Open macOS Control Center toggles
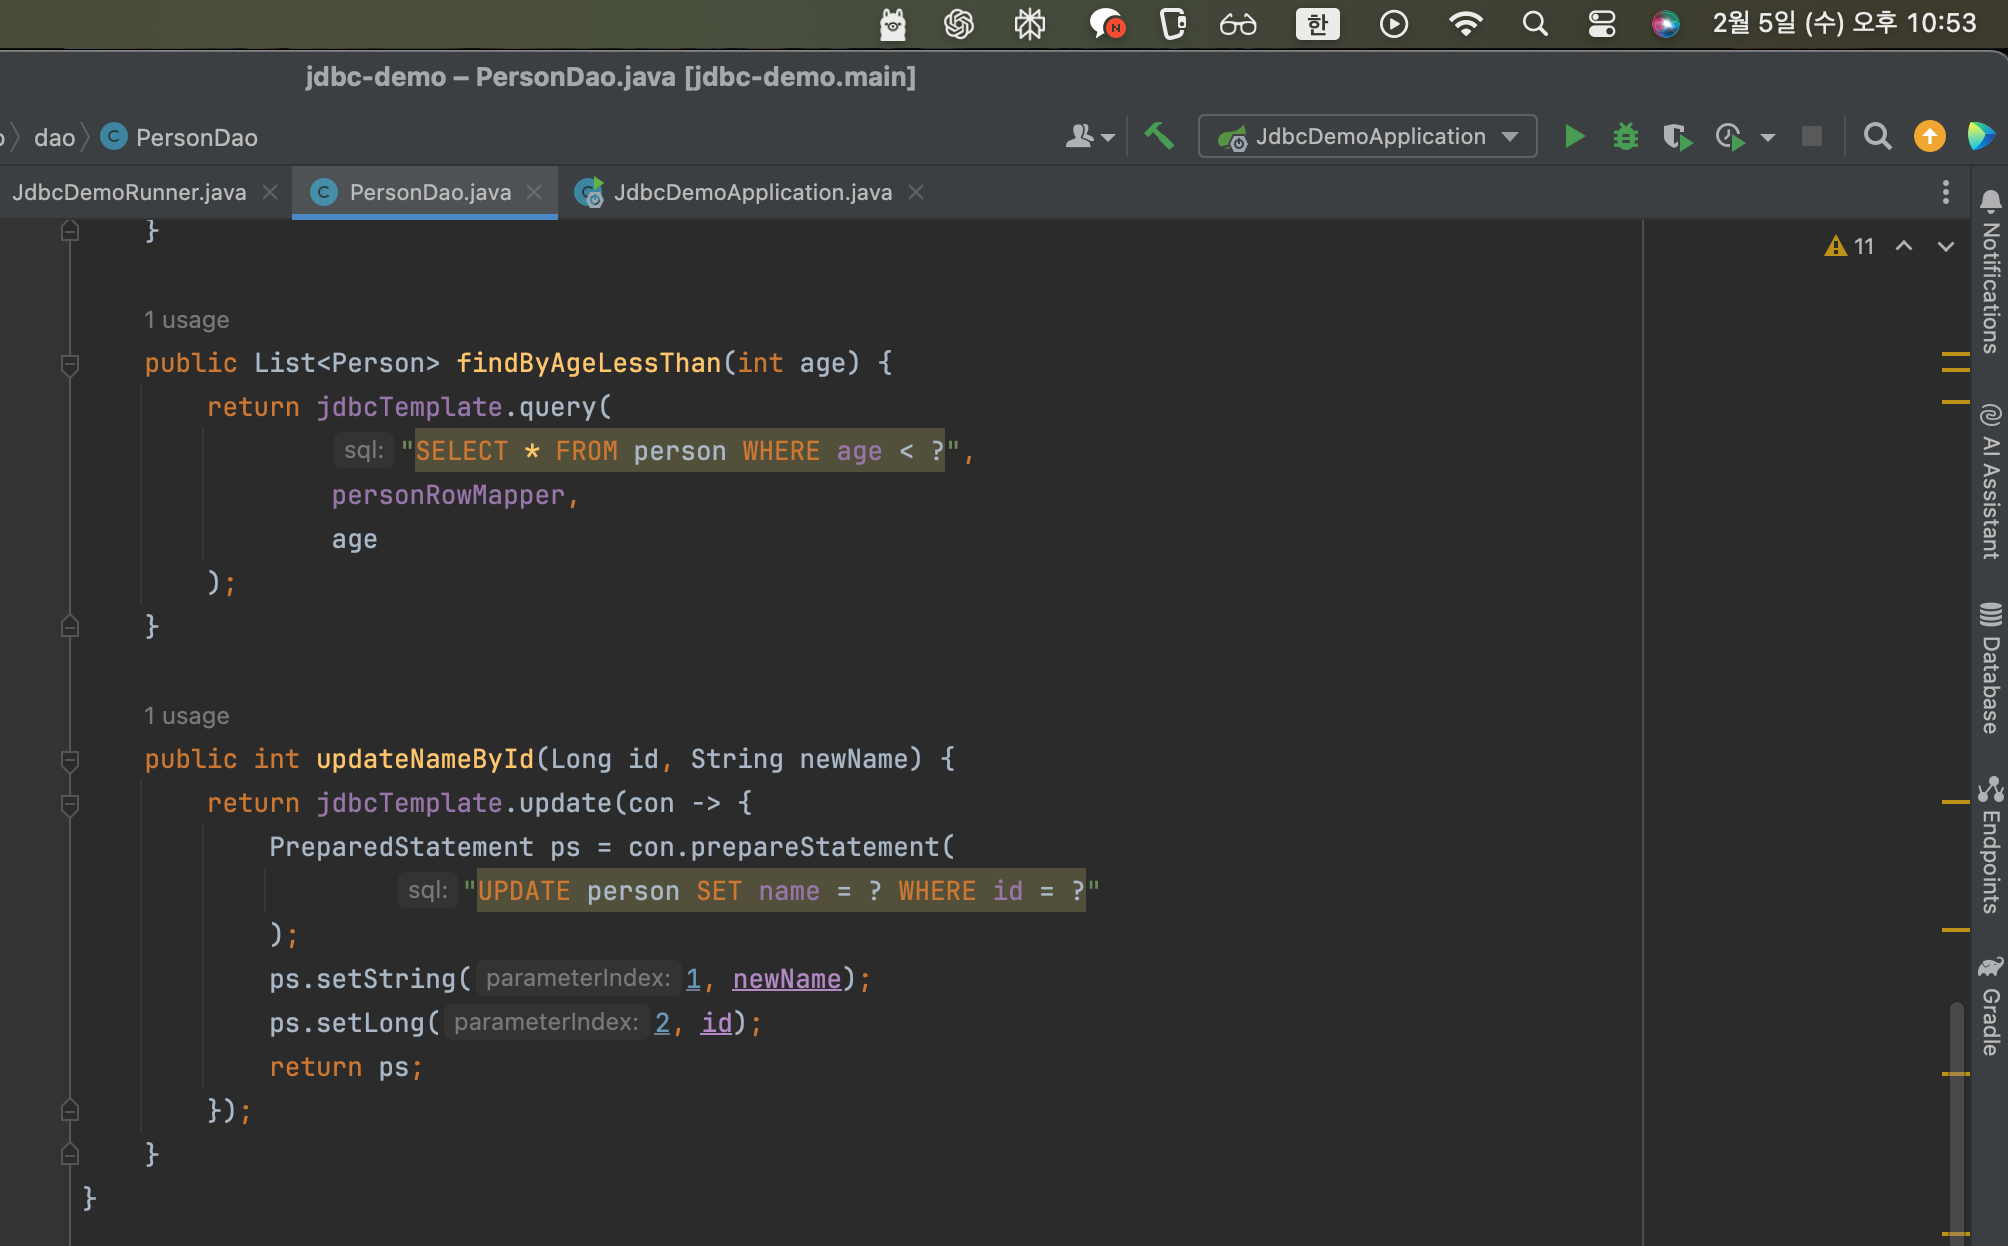Screen dimensions: 2008x1246 click(1601, 24)
